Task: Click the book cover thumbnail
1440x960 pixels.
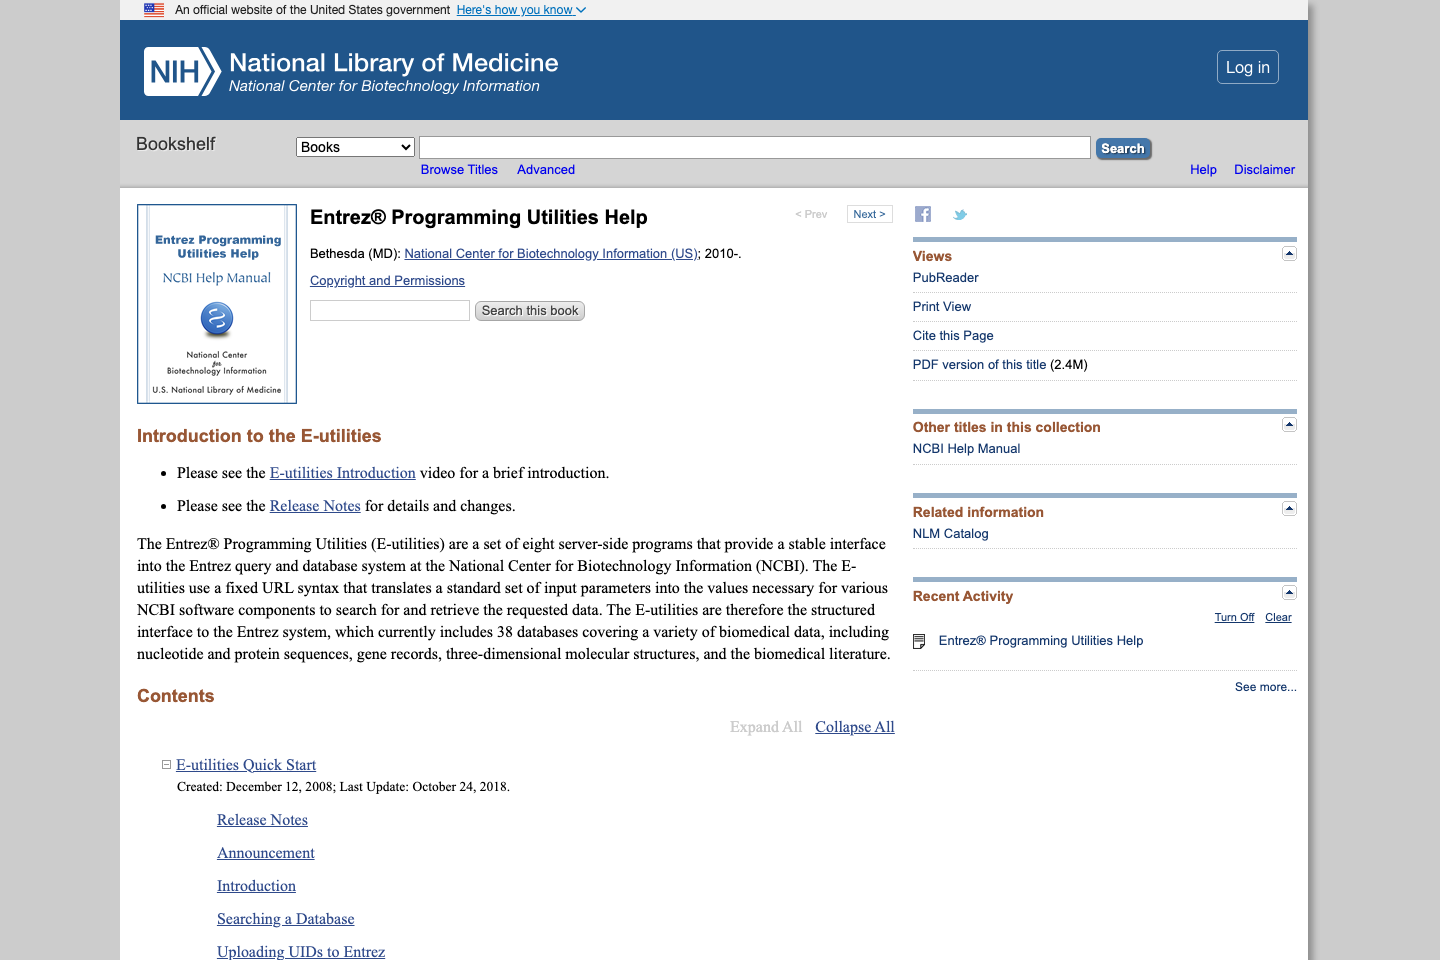Action: (216, 303)
